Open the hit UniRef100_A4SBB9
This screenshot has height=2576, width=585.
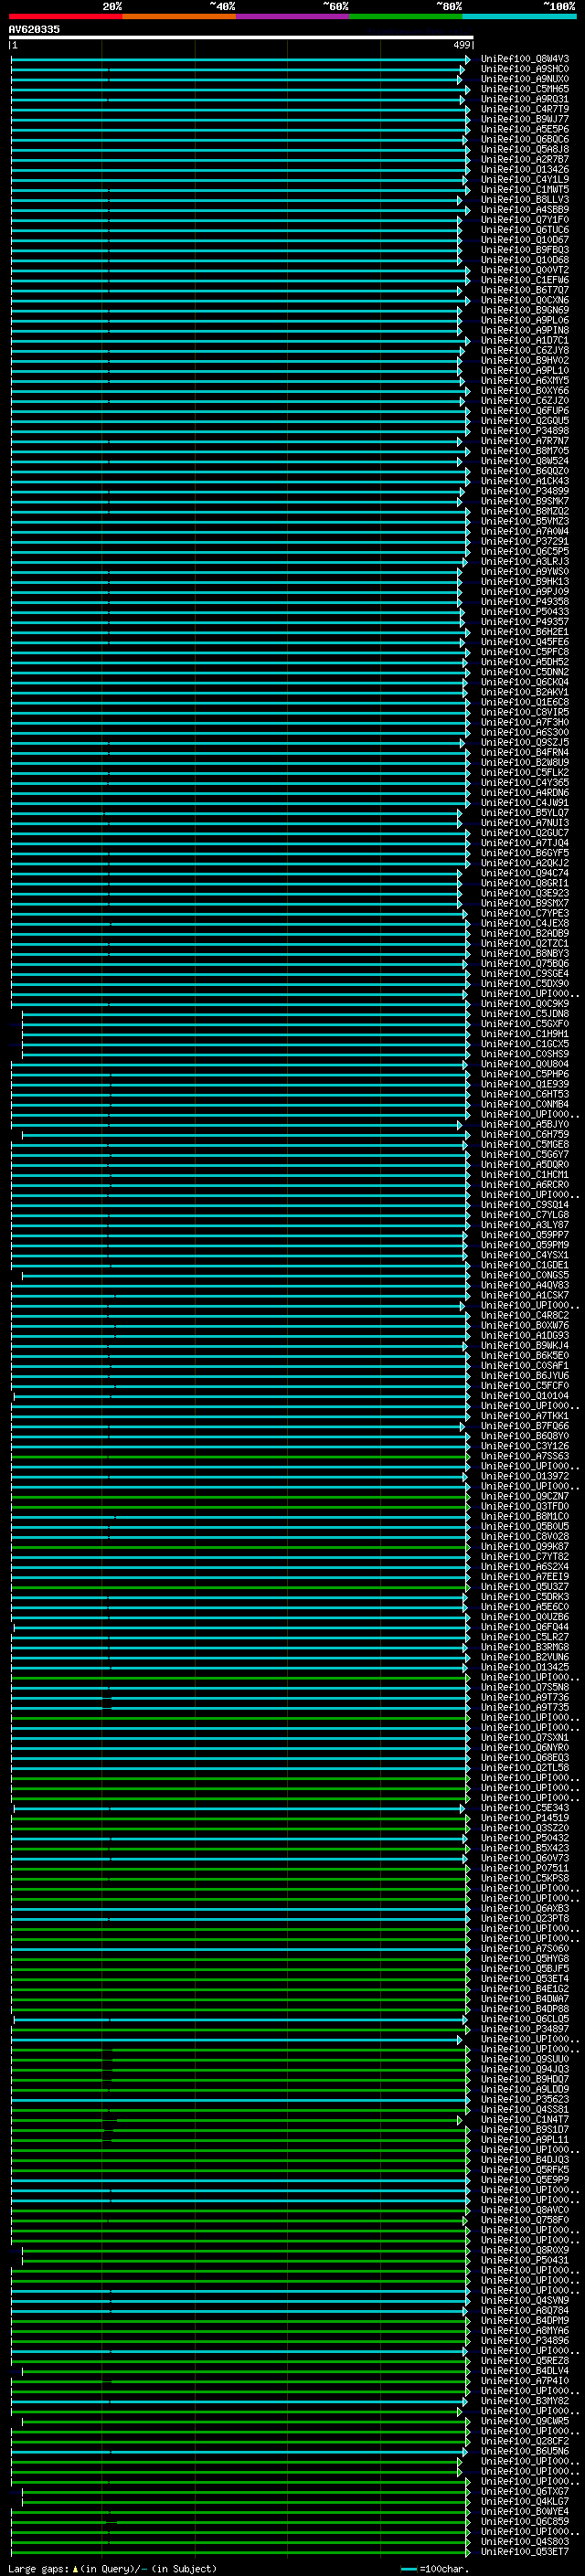coord(525,210)
